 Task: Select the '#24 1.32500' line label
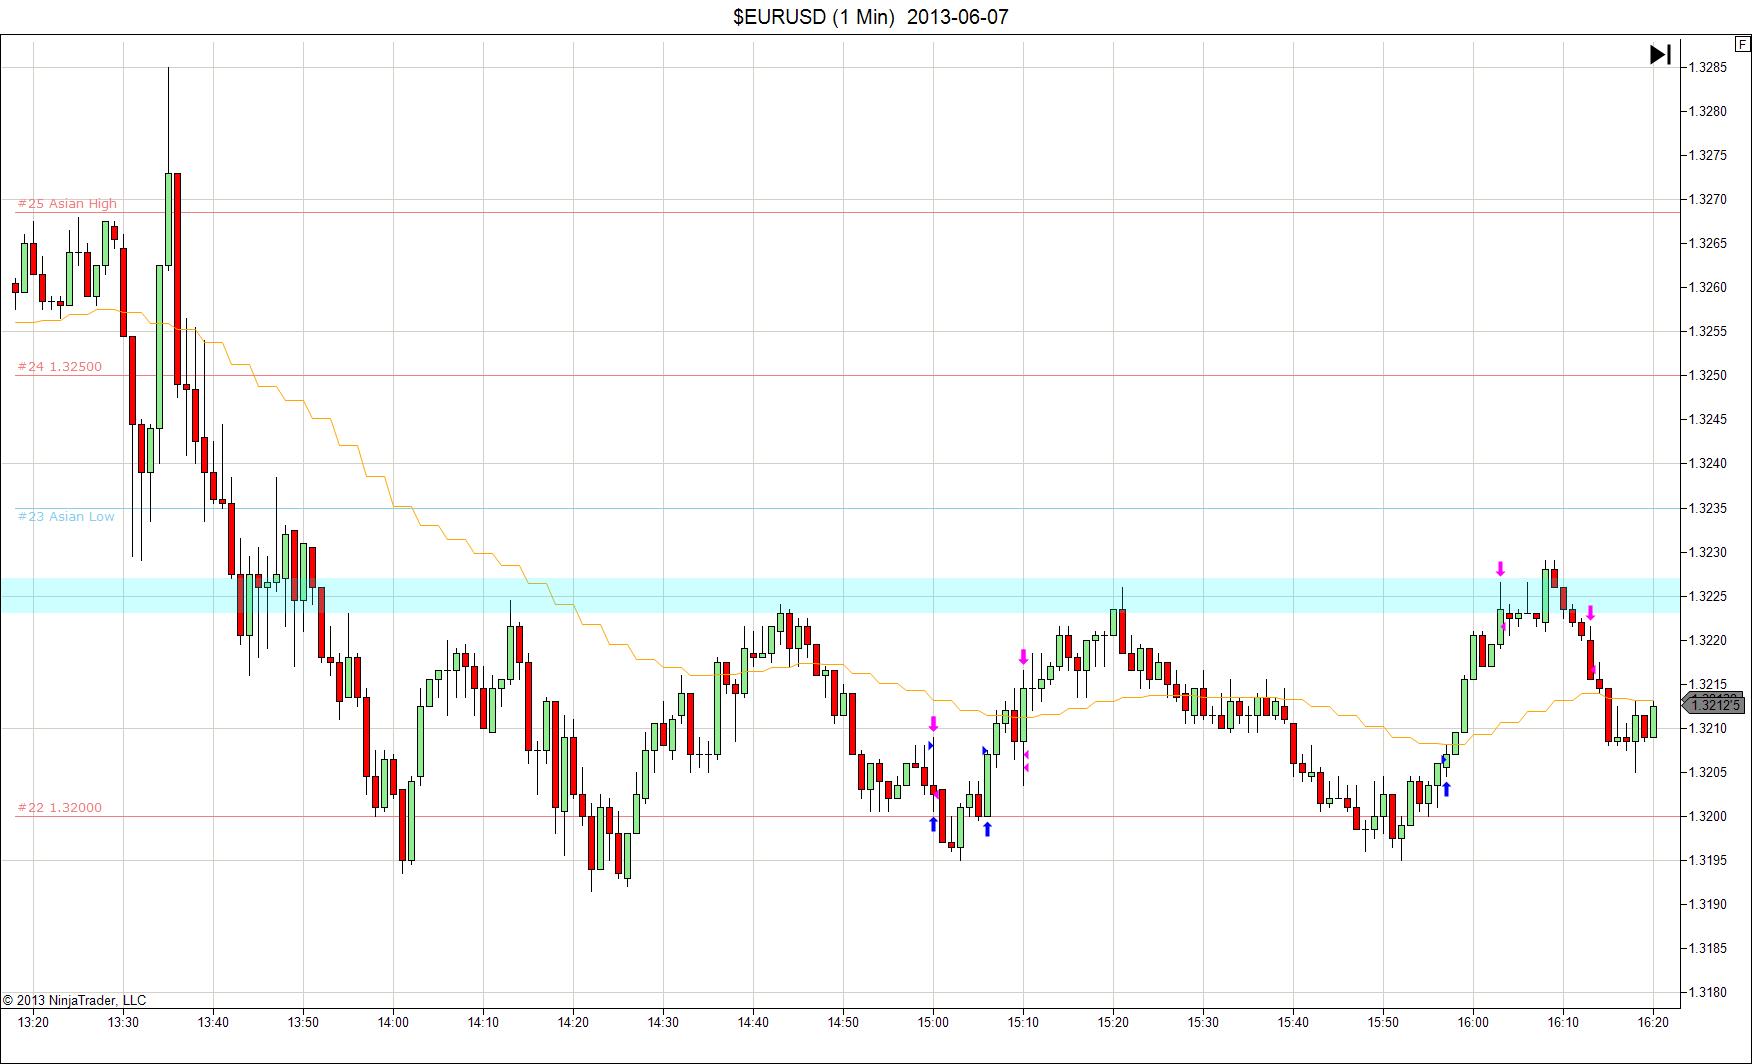point(60,366)
